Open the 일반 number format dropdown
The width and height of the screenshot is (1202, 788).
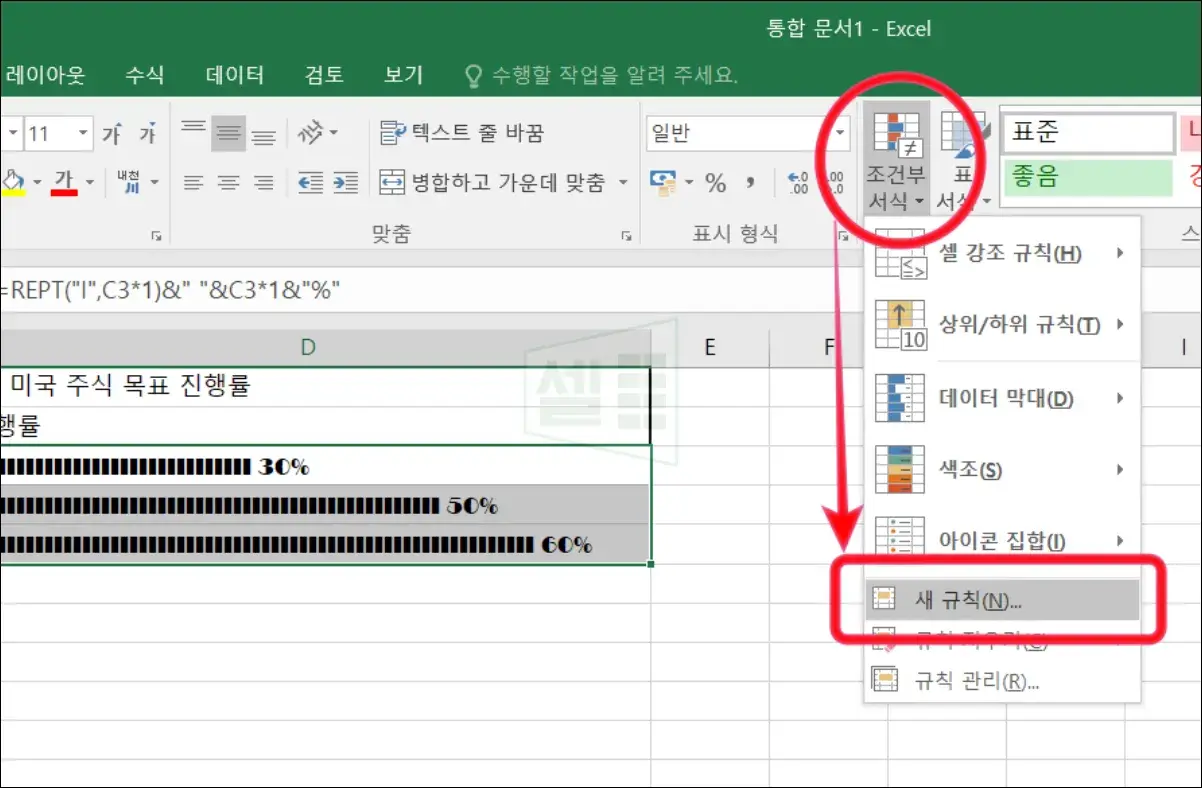(748, 132)
